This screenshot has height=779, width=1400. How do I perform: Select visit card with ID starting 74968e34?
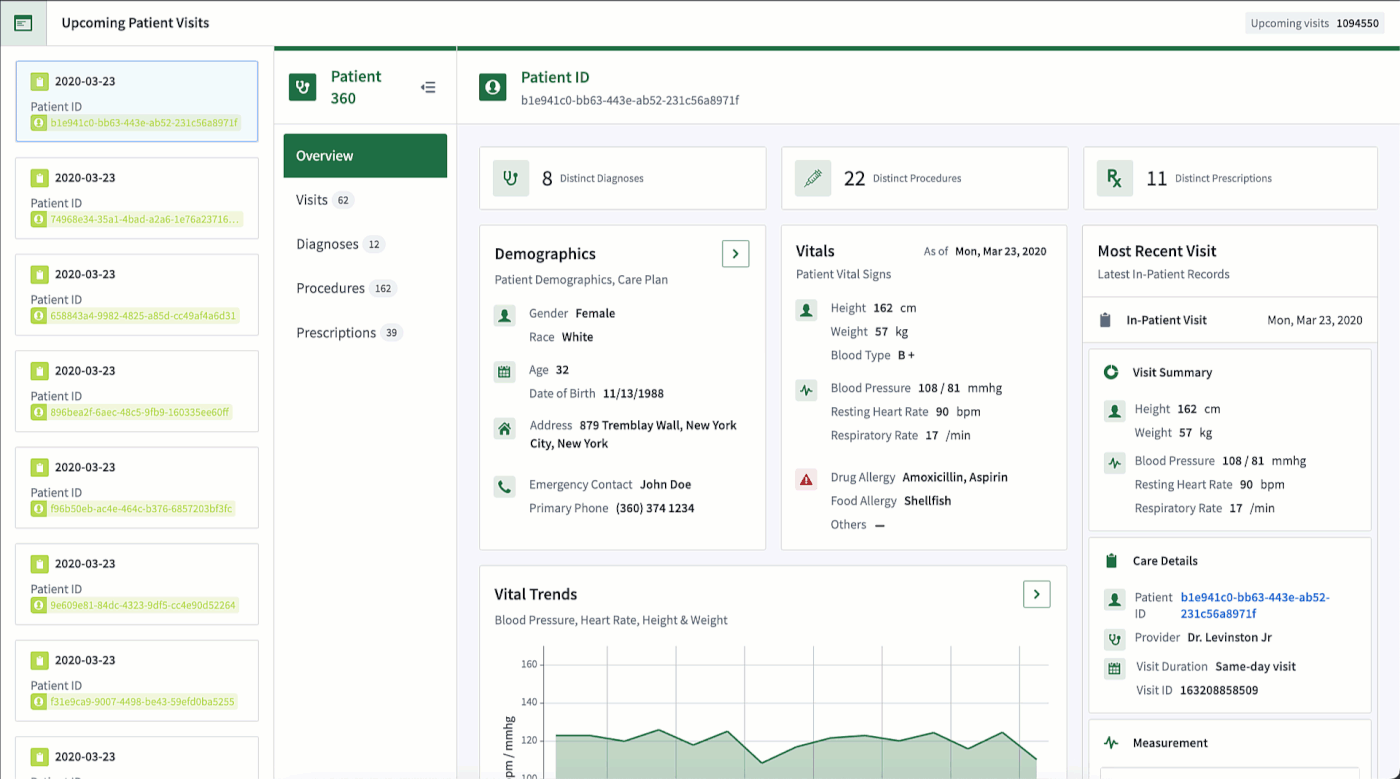pos(137,198)
